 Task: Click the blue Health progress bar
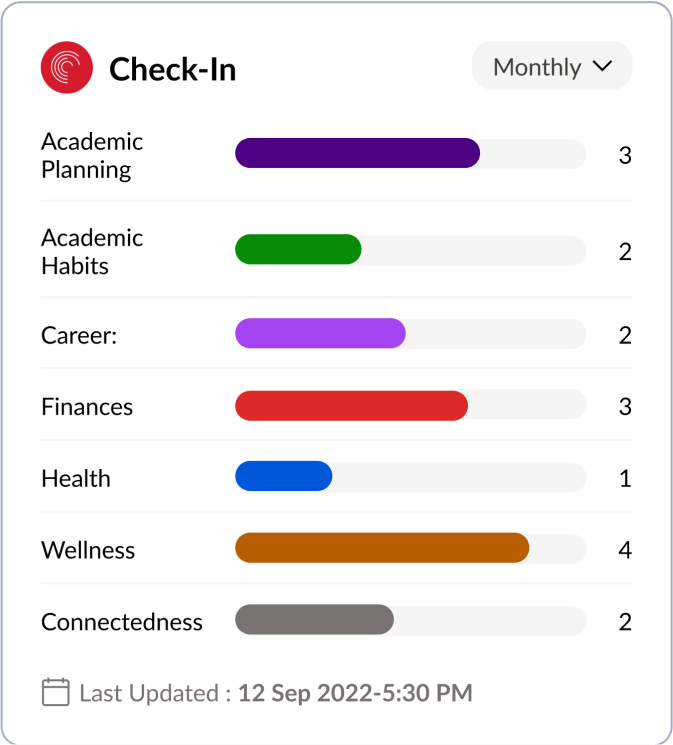(x=284, y=476)
